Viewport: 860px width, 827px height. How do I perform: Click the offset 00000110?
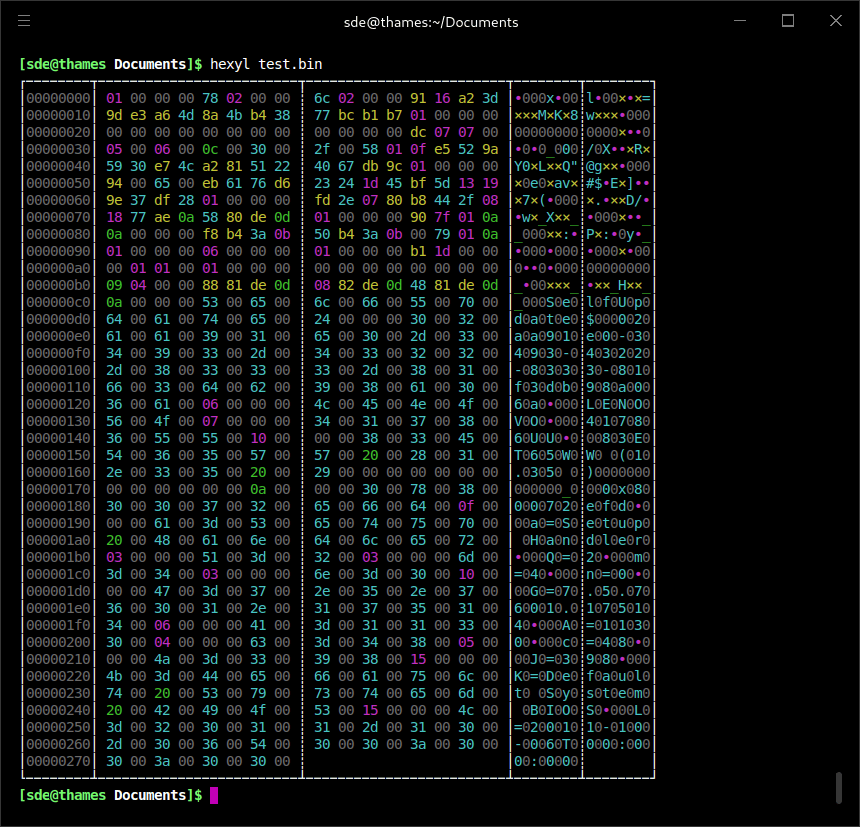click(x=58, y=387)
